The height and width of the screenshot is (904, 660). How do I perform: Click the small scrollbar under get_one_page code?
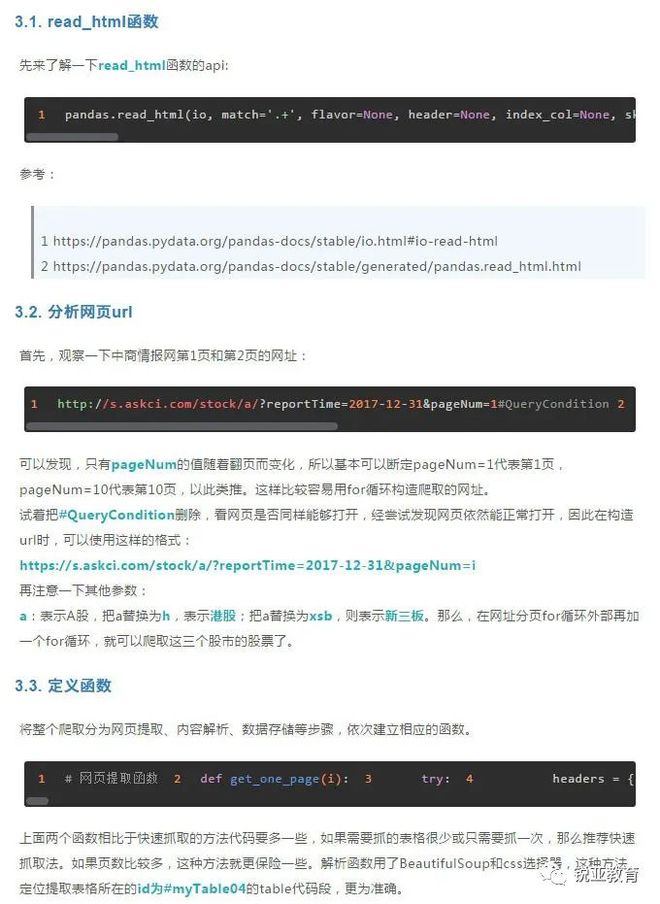click(x=37, y=801)
